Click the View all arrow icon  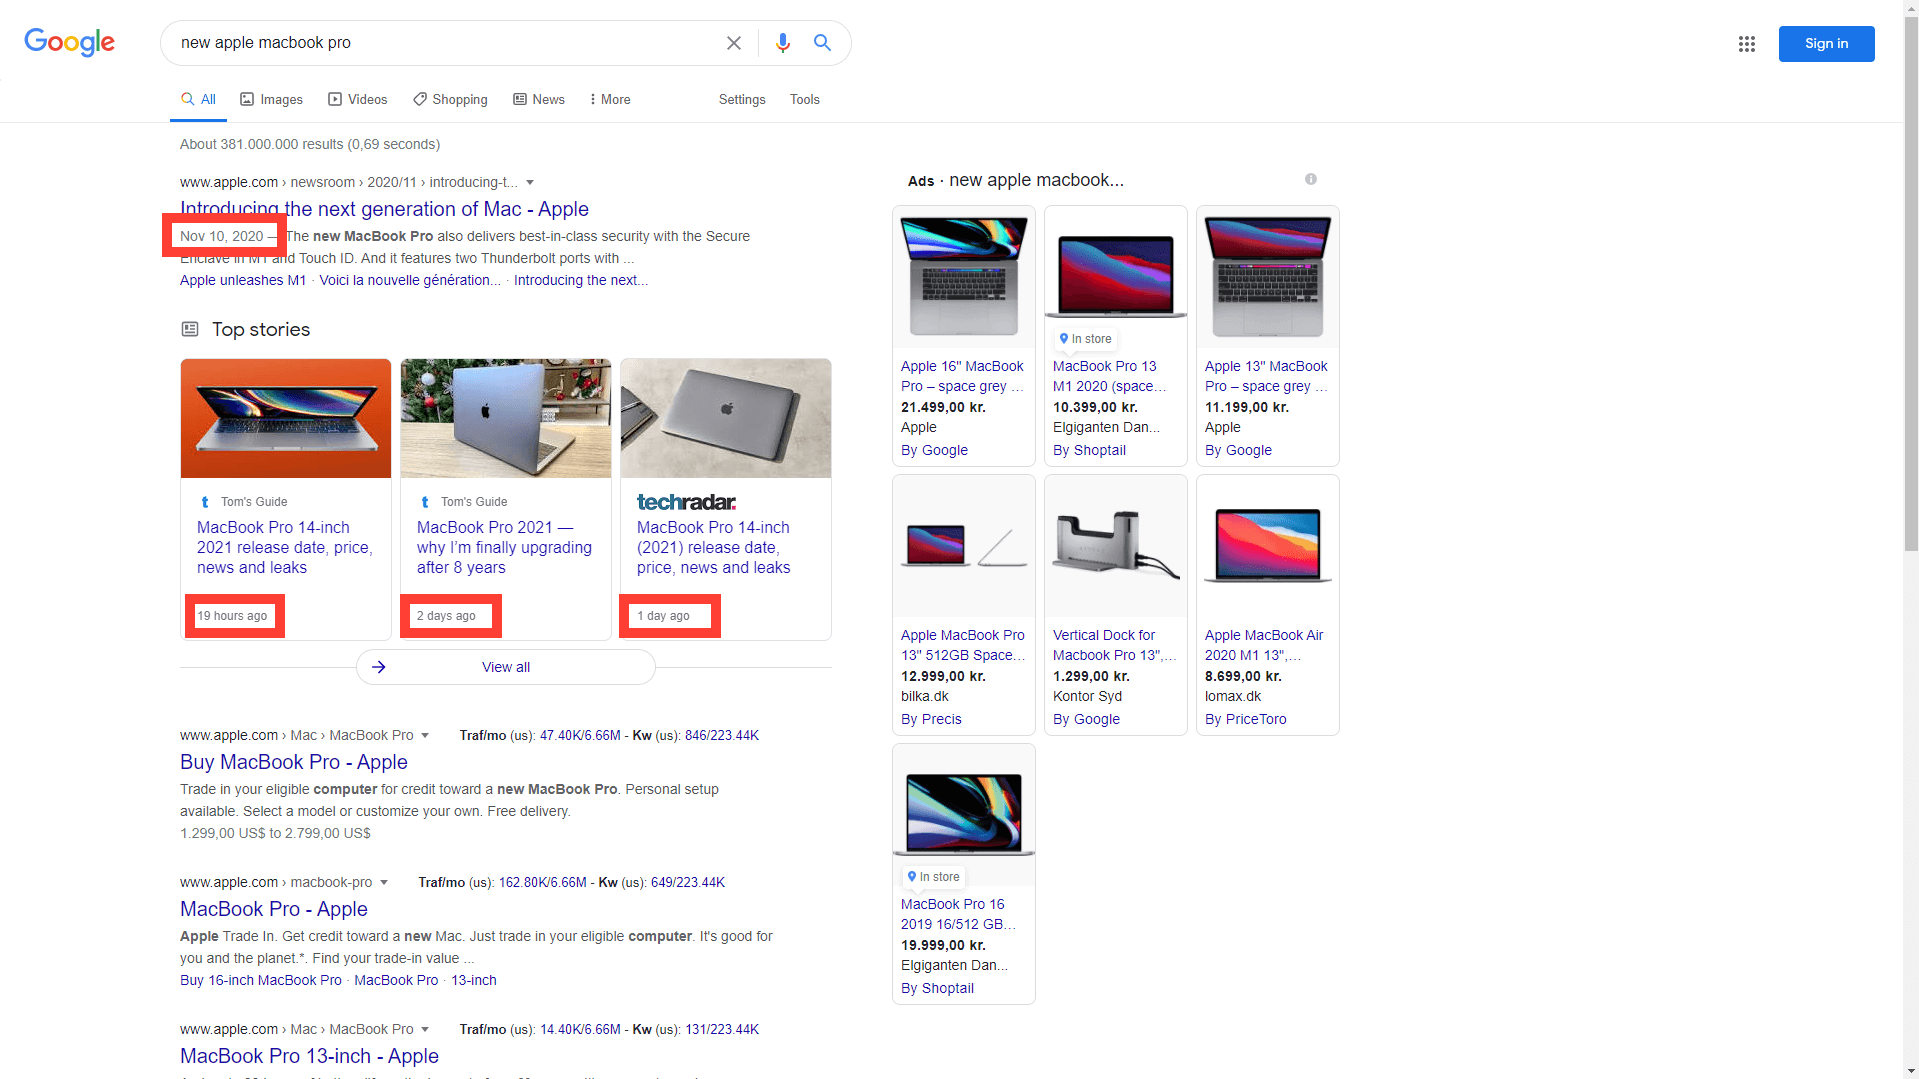(x=379, y=667)
